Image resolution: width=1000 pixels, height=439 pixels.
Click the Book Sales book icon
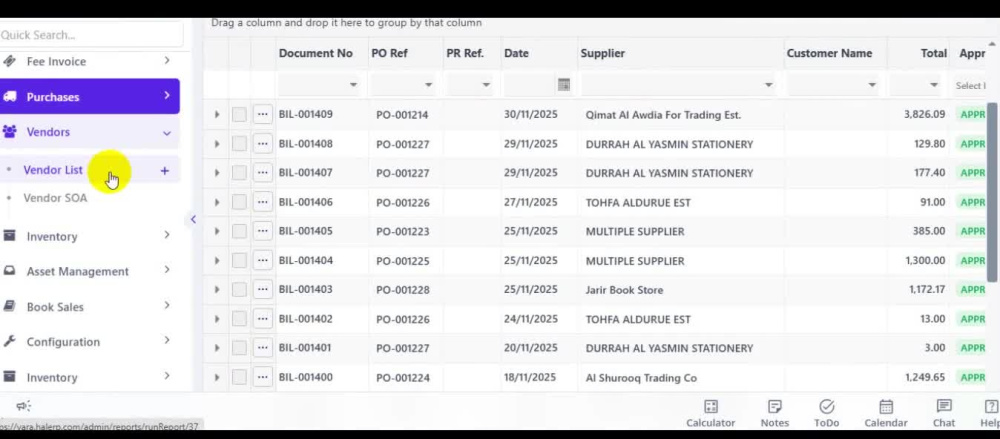[x=10, y=306]
